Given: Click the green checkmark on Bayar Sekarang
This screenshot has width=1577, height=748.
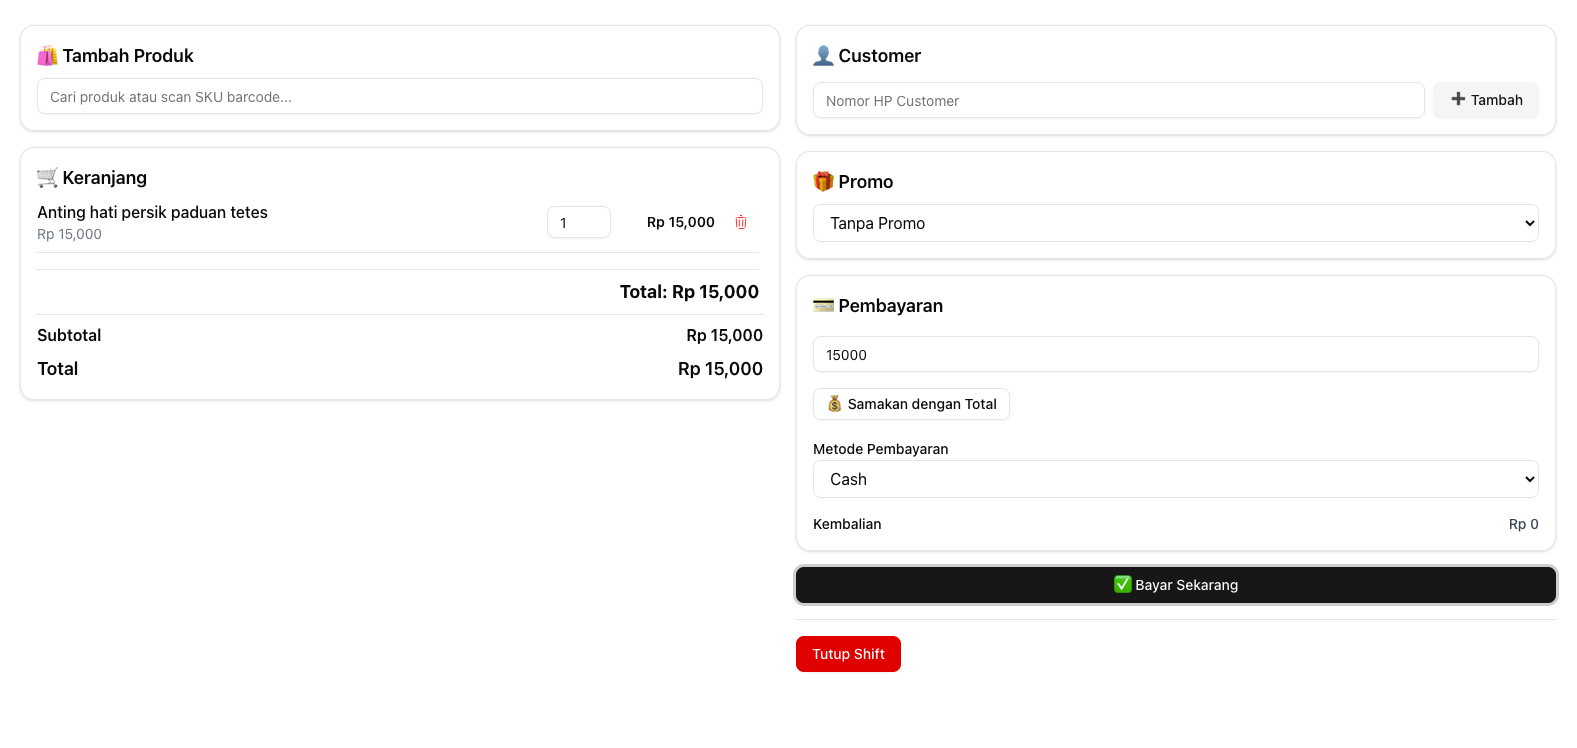Looking at the screenshot, I should [x=1122, y=585].
